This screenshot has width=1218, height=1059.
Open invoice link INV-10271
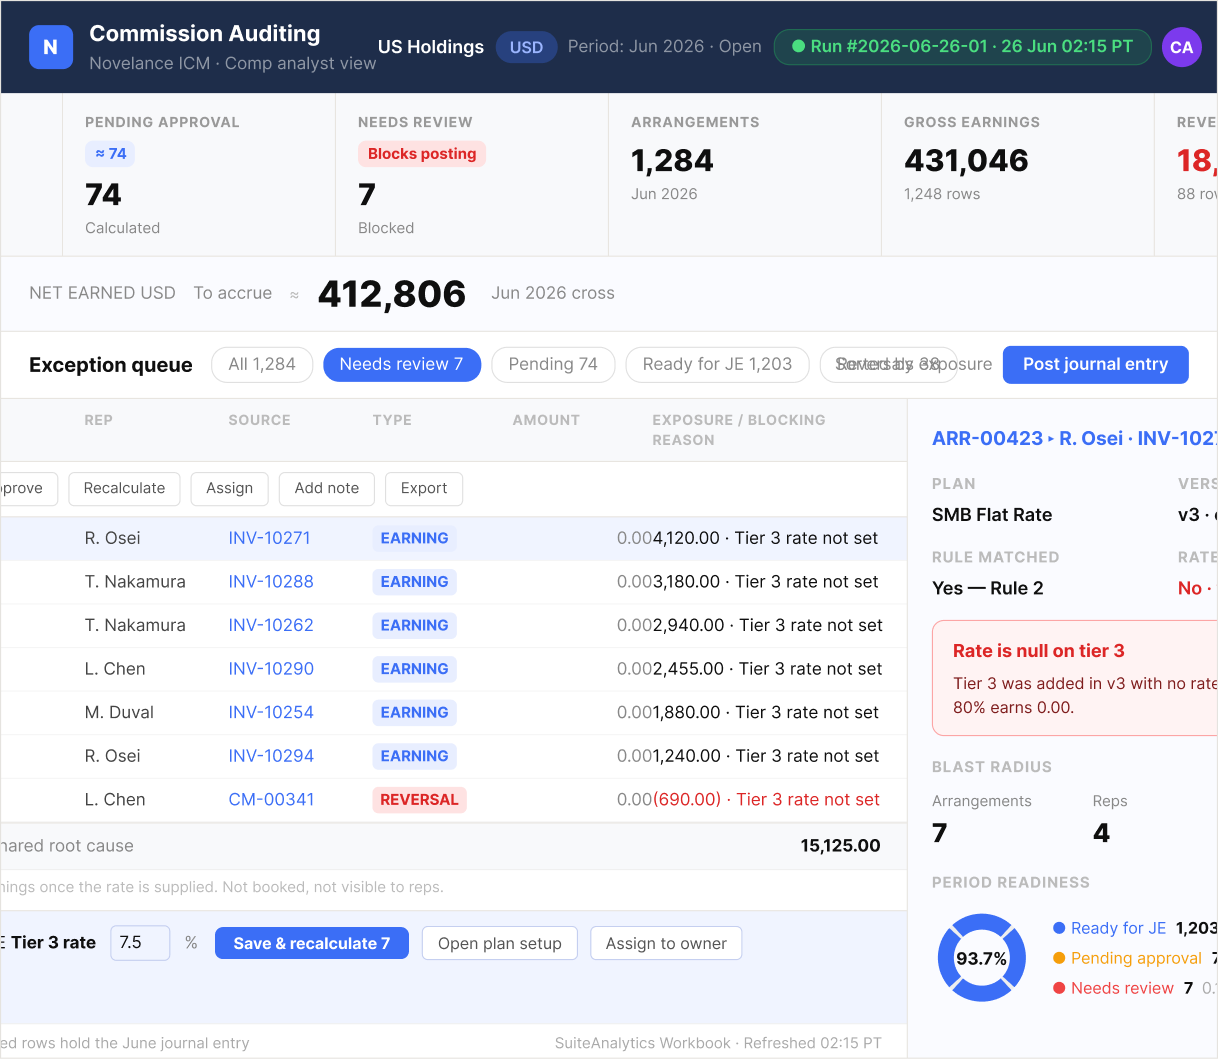[x=269, y=538]
